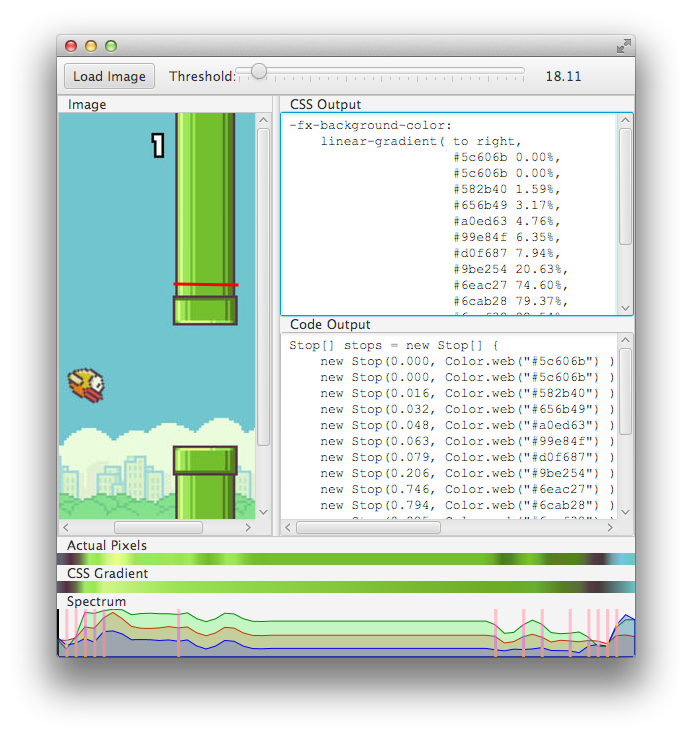
Task: Click the Code Output vertical scrollbar thumb
Action: tap(625, 391)
